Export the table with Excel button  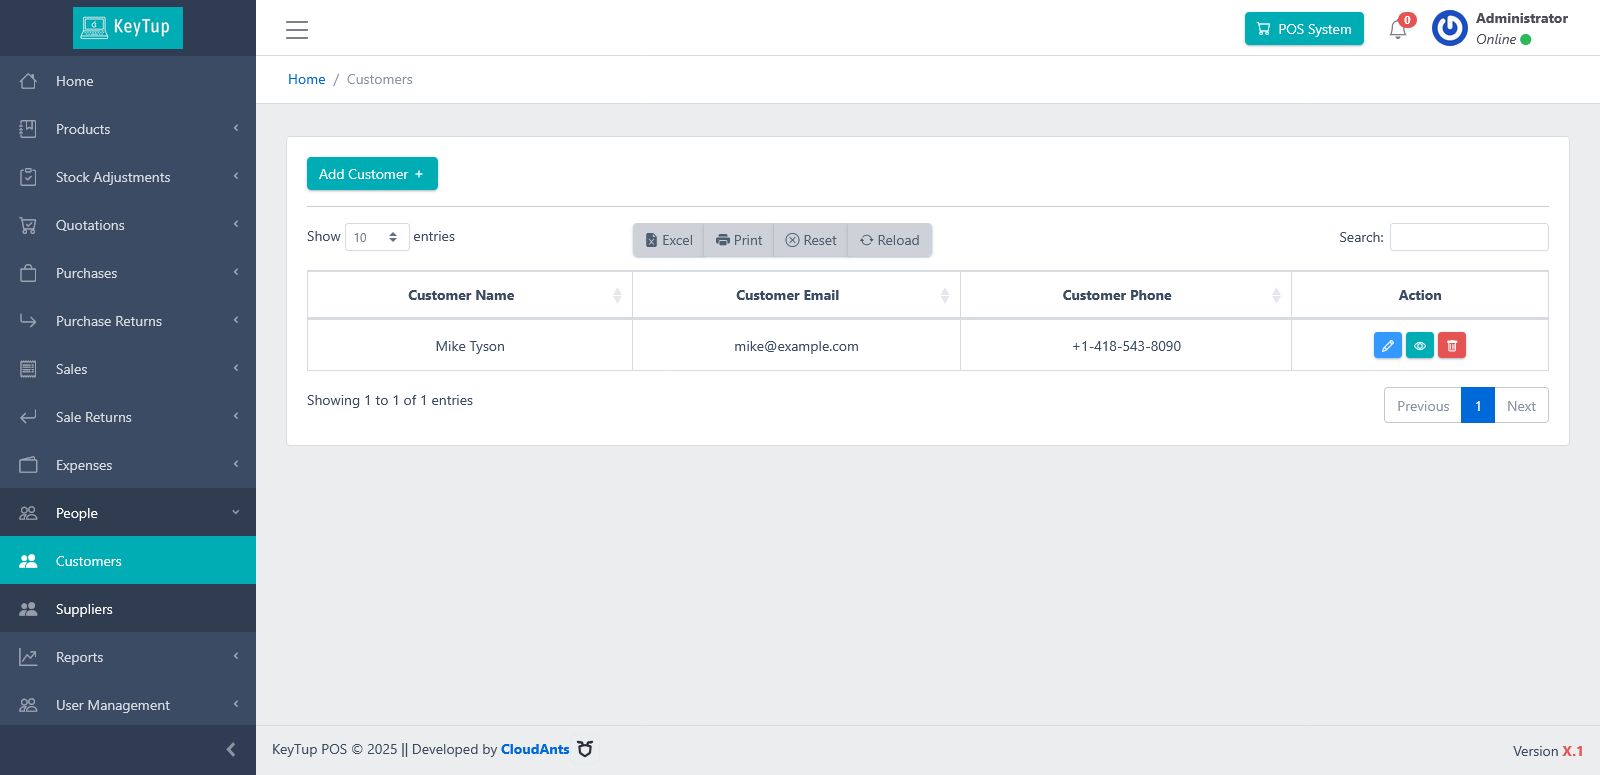click(x=669, y=240)
